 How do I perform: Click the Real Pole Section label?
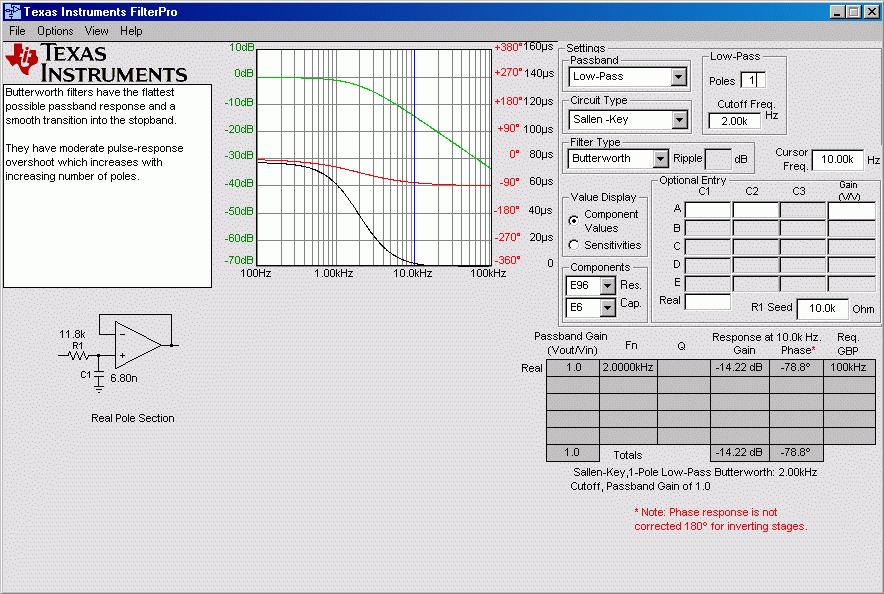[x=132, y=418]
